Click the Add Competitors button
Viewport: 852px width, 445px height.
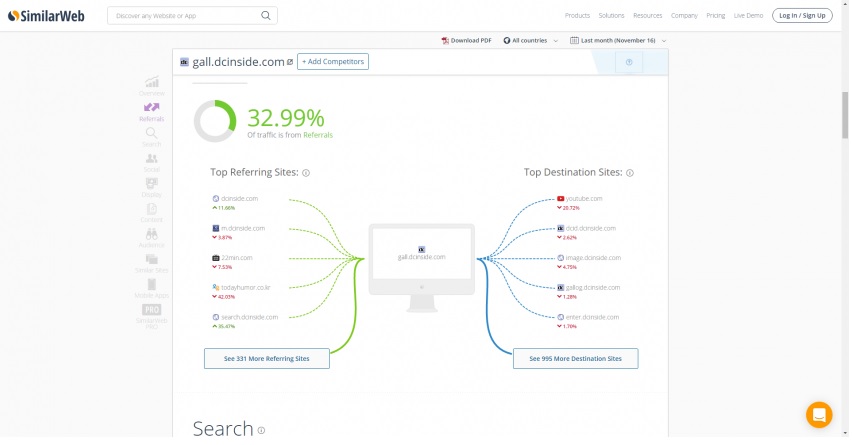point(333,62)
